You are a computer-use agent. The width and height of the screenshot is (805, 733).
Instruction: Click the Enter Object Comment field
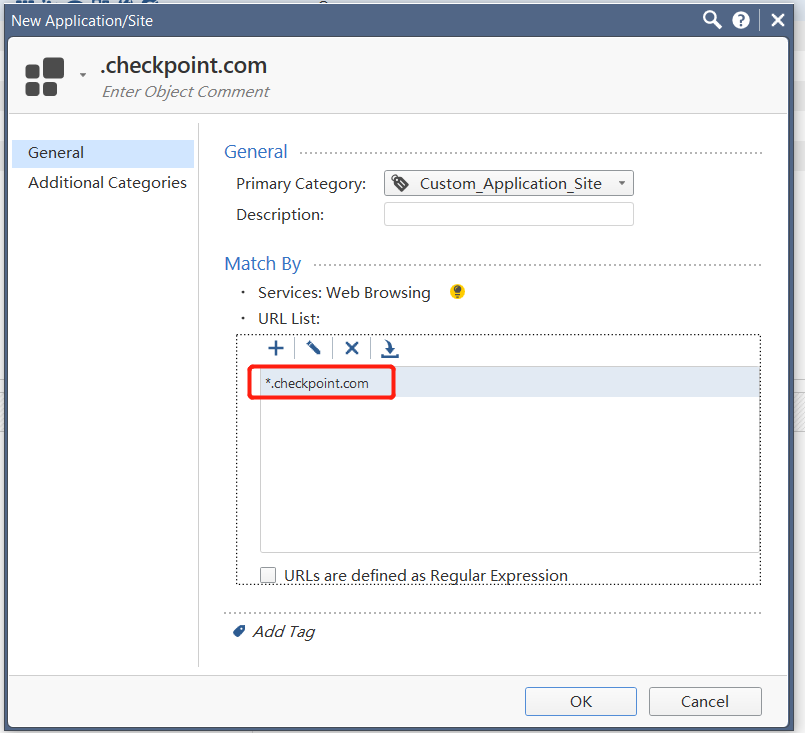186,92
